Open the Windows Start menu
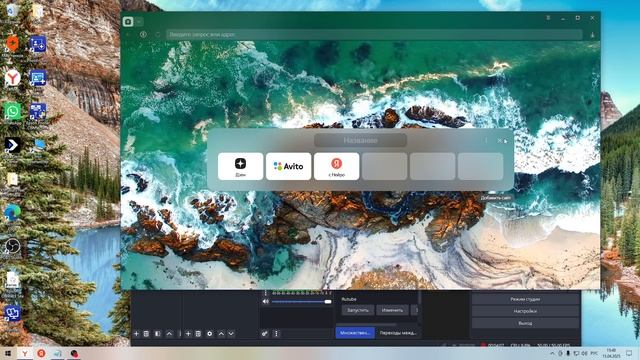This screenshot has height=360, width=640. pos(8,353)
